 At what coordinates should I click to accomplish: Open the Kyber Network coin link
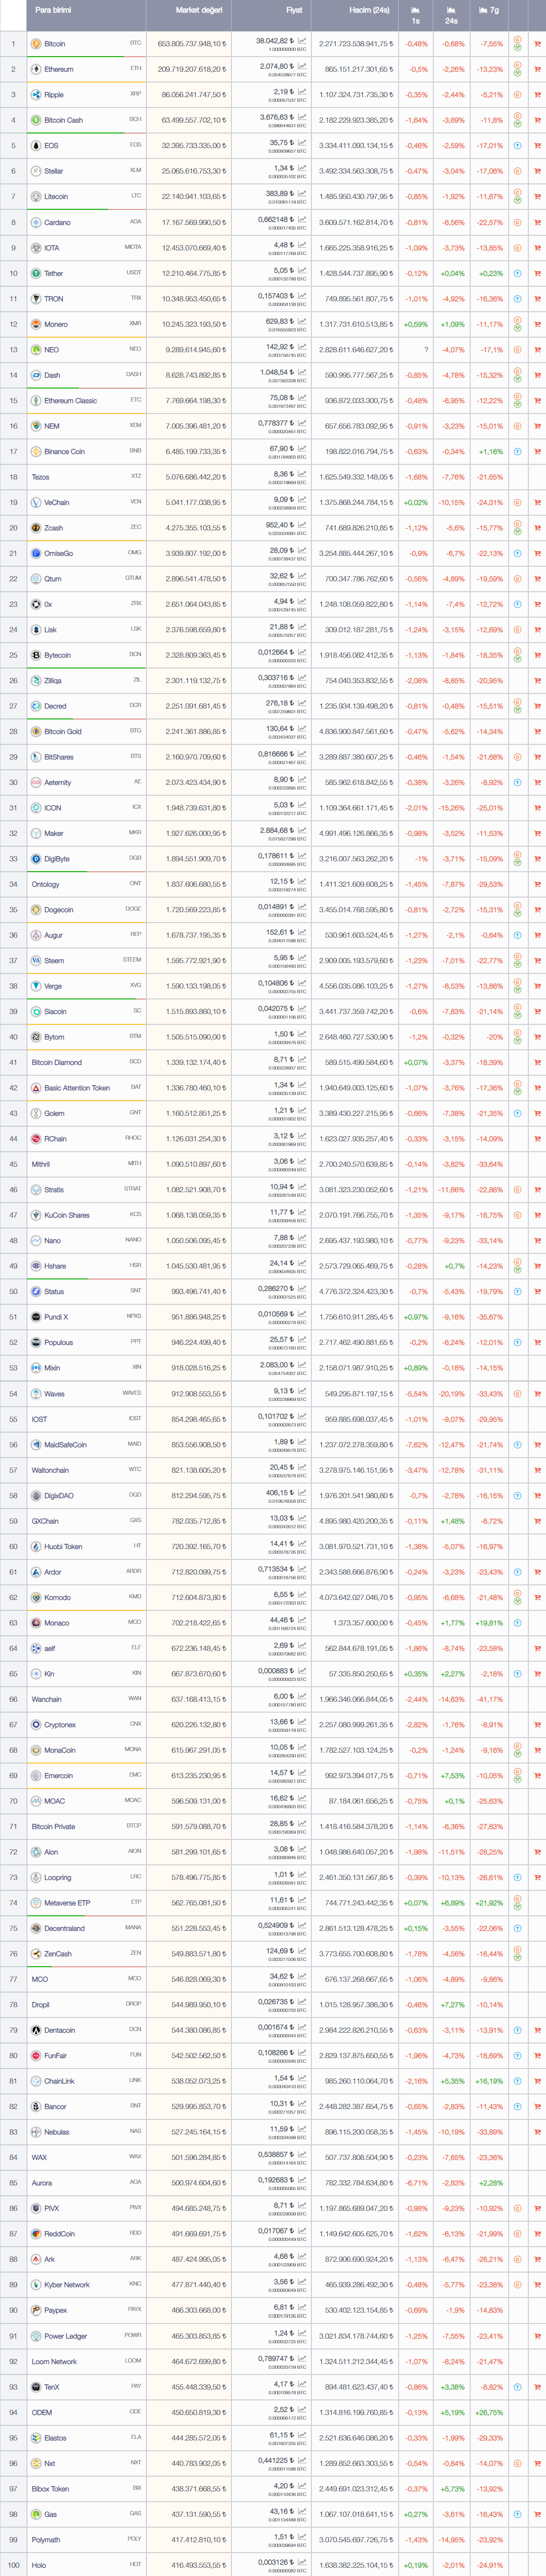coord(67,2285)
